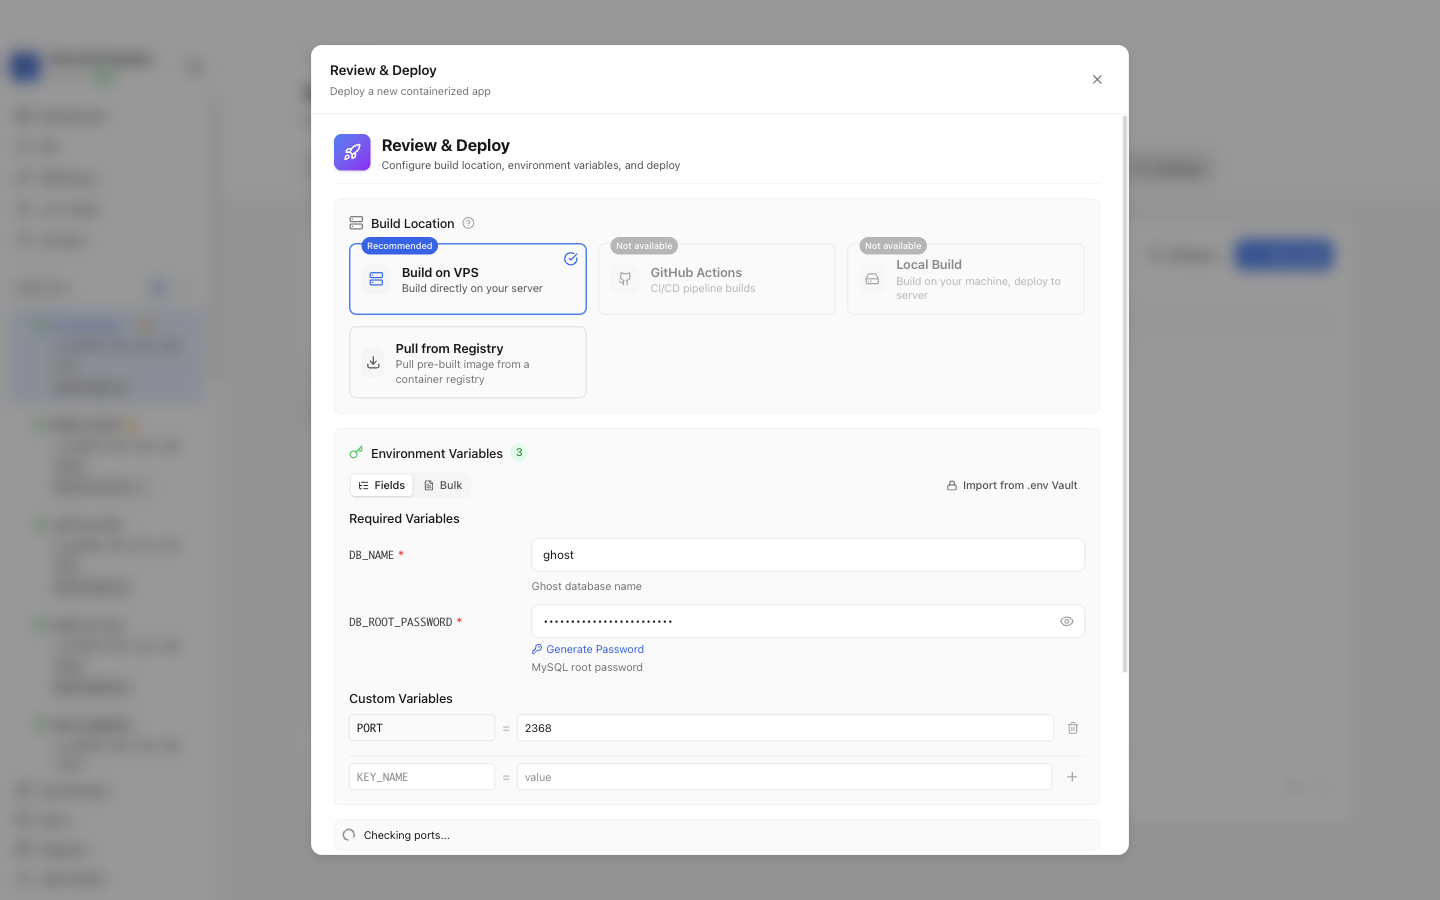This screenshot has height=900, width=1440.
Task: Click the Checking ports status text
Action: [x=407, y=835]
